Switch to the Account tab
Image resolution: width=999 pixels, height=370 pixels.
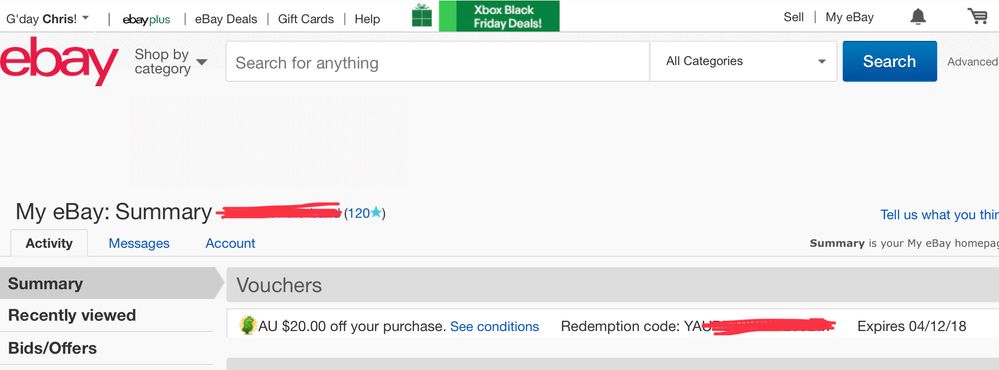(x=230, y=243)
